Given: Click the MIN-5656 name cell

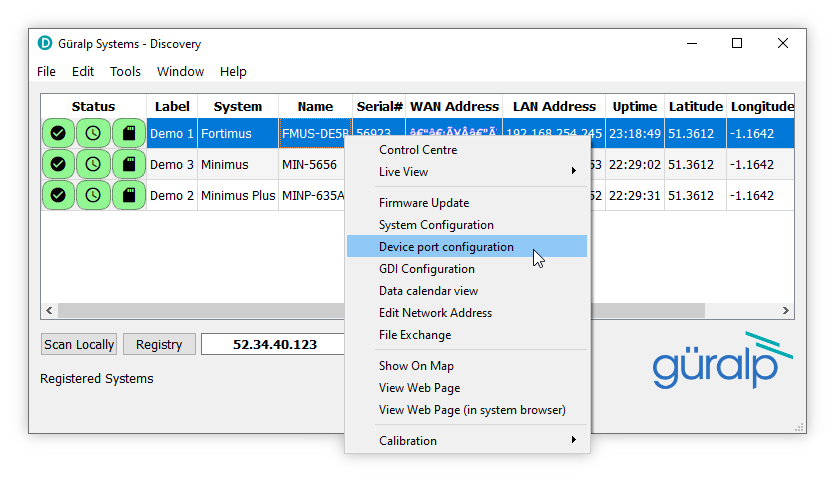Looking at the screenshot, I should [312, 164].
